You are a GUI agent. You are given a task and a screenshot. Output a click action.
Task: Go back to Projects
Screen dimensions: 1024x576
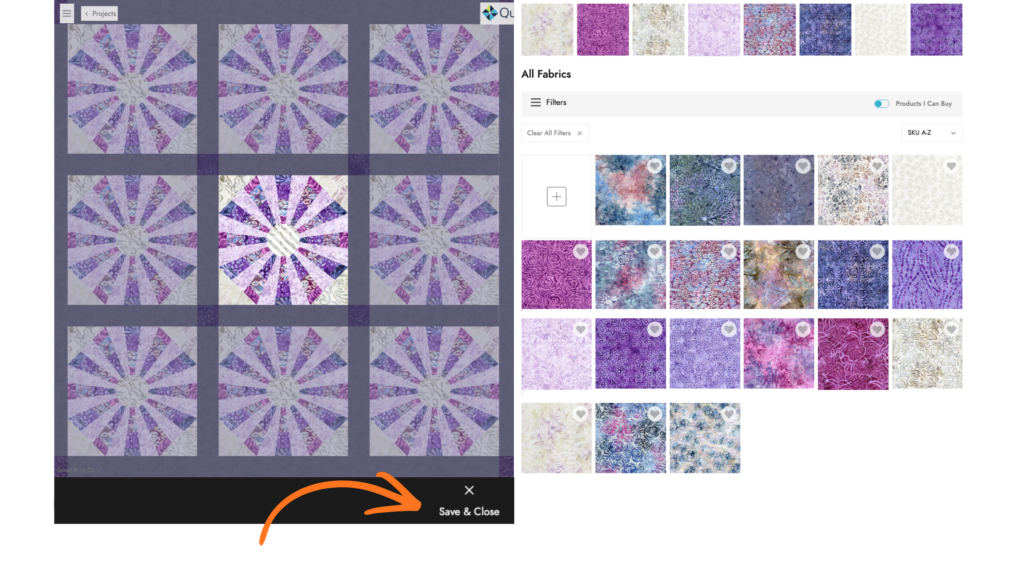point(99,13)
